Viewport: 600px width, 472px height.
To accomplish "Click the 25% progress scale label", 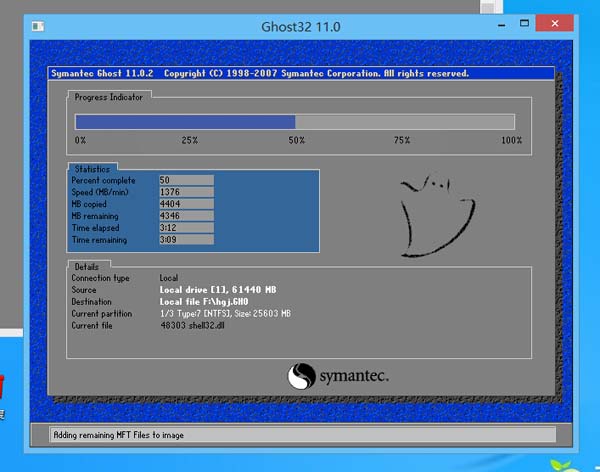I will click(x=190, y=140).
